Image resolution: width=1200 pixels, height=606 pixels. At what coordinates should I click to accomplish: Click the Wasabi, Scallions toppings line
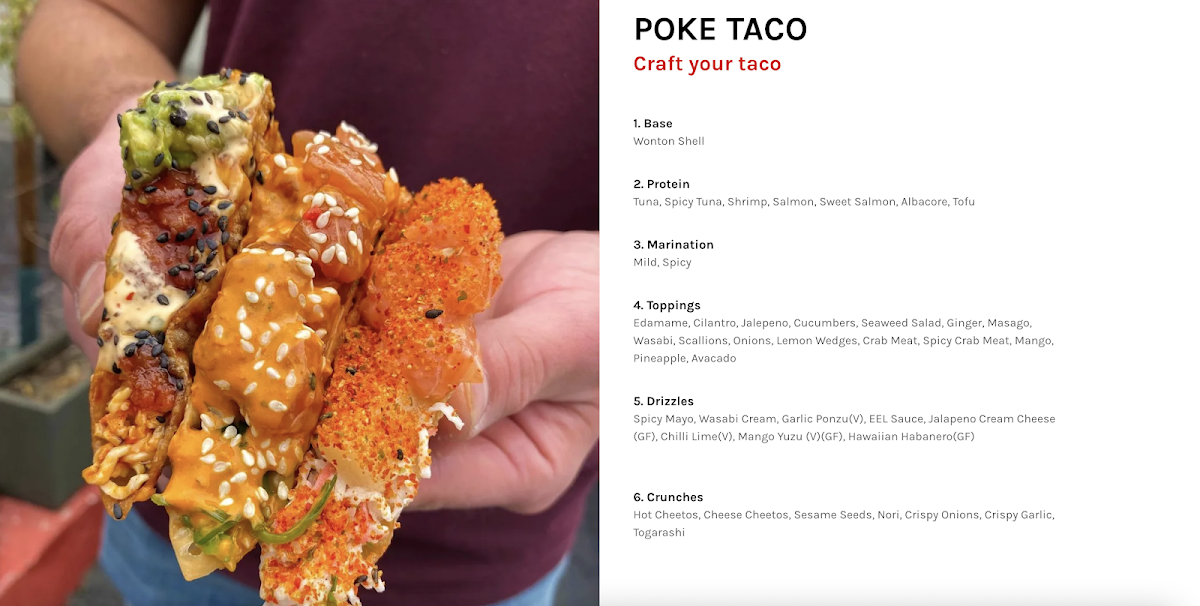tap(843, 341)
